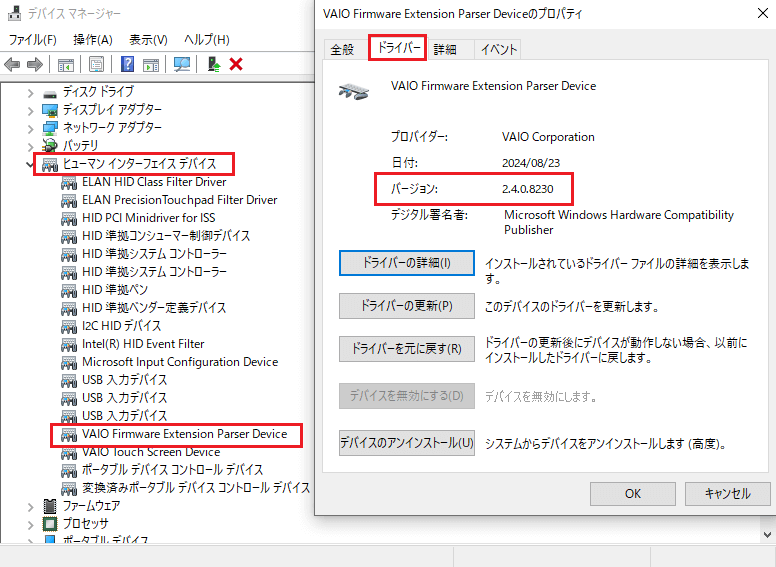776x567 pixels.
Task: Collapse the ヒューマン インターフェイス デバイス node
Action: pos(30,164)
